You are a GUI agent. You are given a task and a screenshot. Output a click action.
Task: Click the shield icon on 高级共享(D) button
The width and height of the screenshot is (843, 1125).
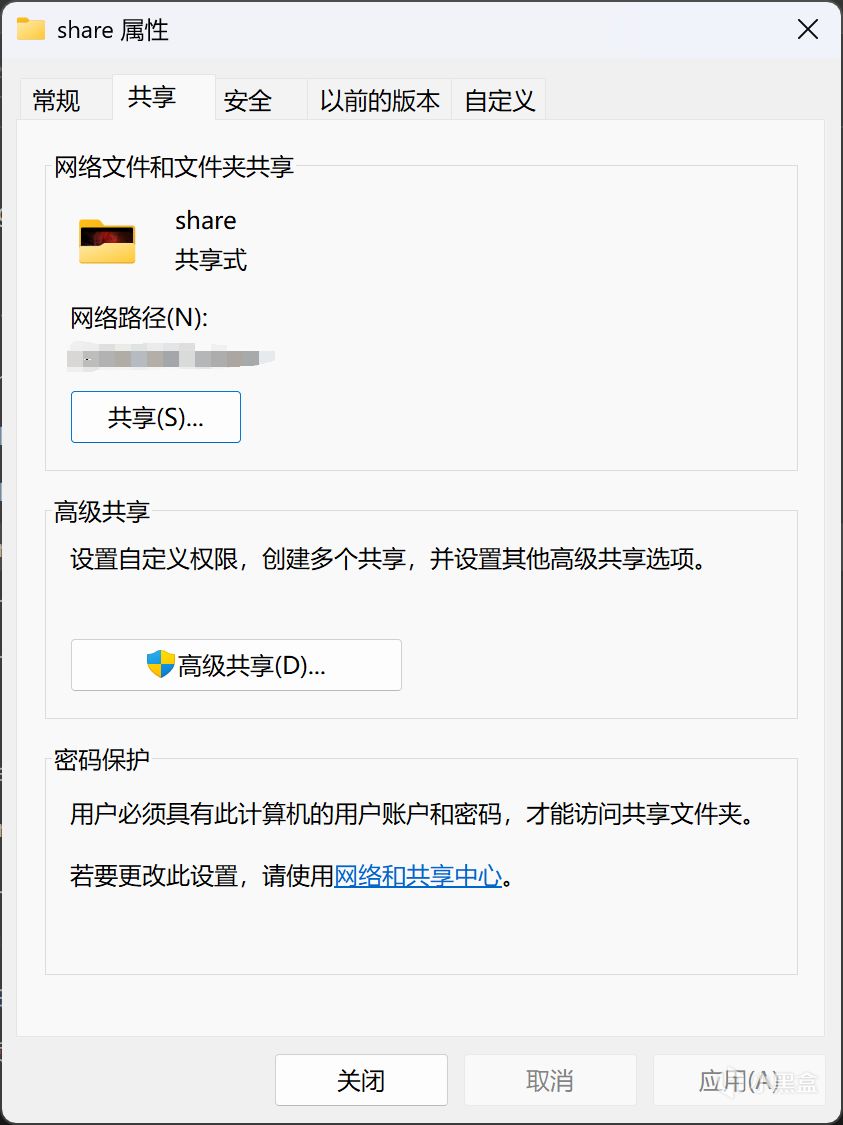click(161, 664)
